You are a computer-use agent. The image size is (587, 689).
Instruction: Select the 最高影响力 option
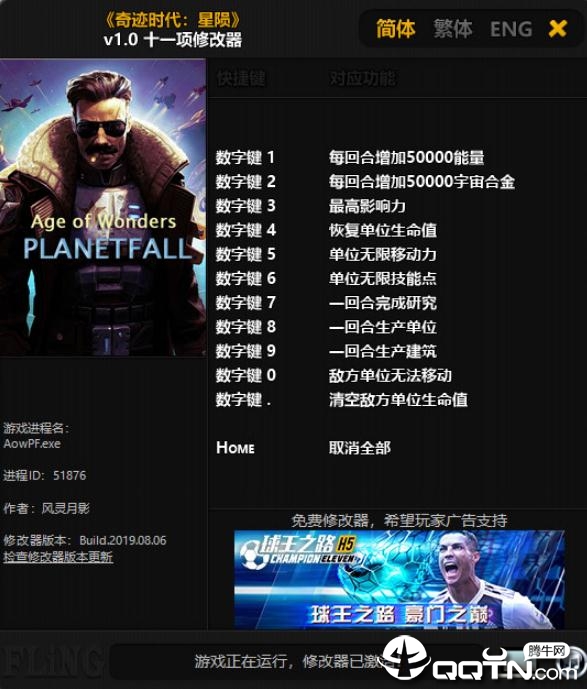pyautogui.click(x=367, y=206)
